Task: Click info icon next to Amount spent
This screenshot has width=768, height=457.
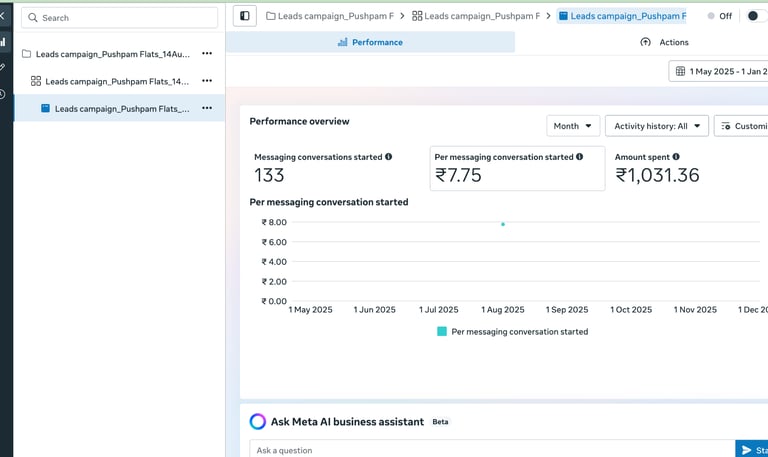Action: coord(676,157)
